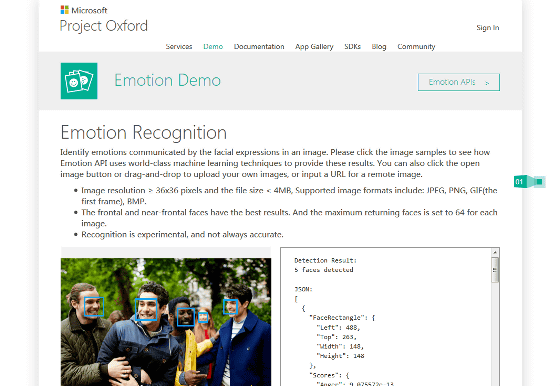Click the Microsoft logo
This screenshot has width=560, height=386.
[84, 10]
